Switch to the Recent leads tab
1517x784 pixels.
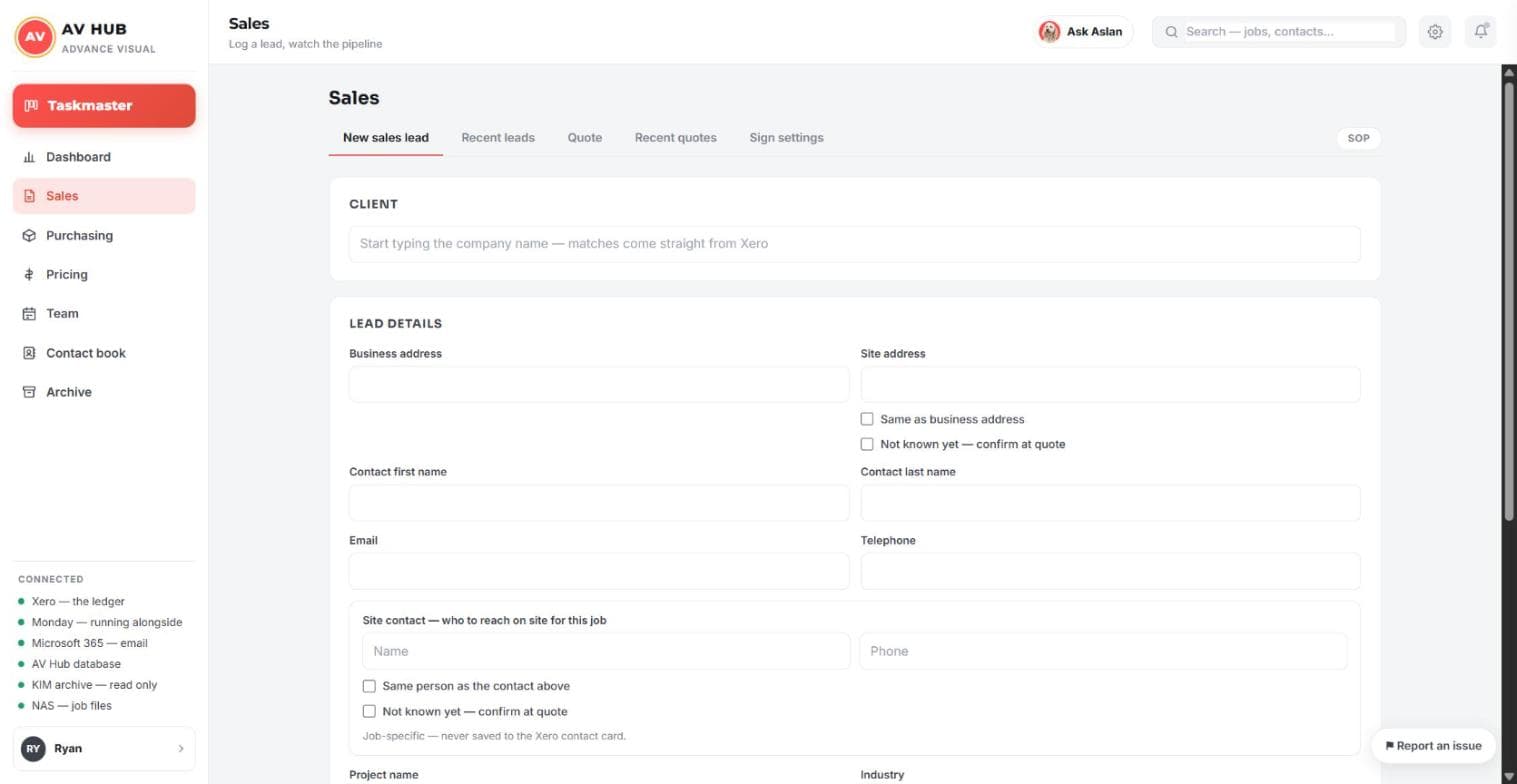pyautogui.click(x=498, y=138)
